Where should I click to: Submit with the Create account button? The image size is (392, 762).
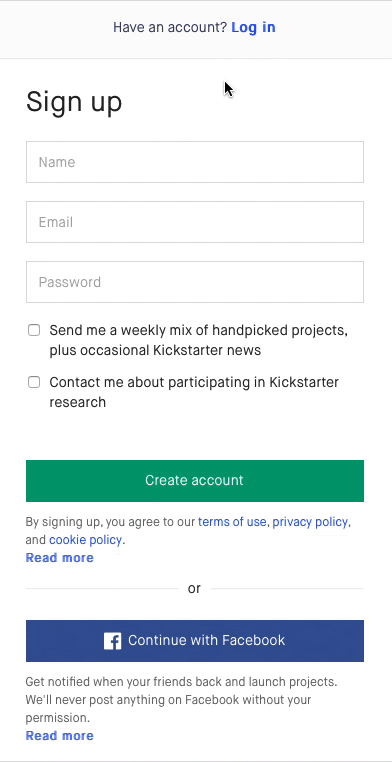tap(195, 481)
